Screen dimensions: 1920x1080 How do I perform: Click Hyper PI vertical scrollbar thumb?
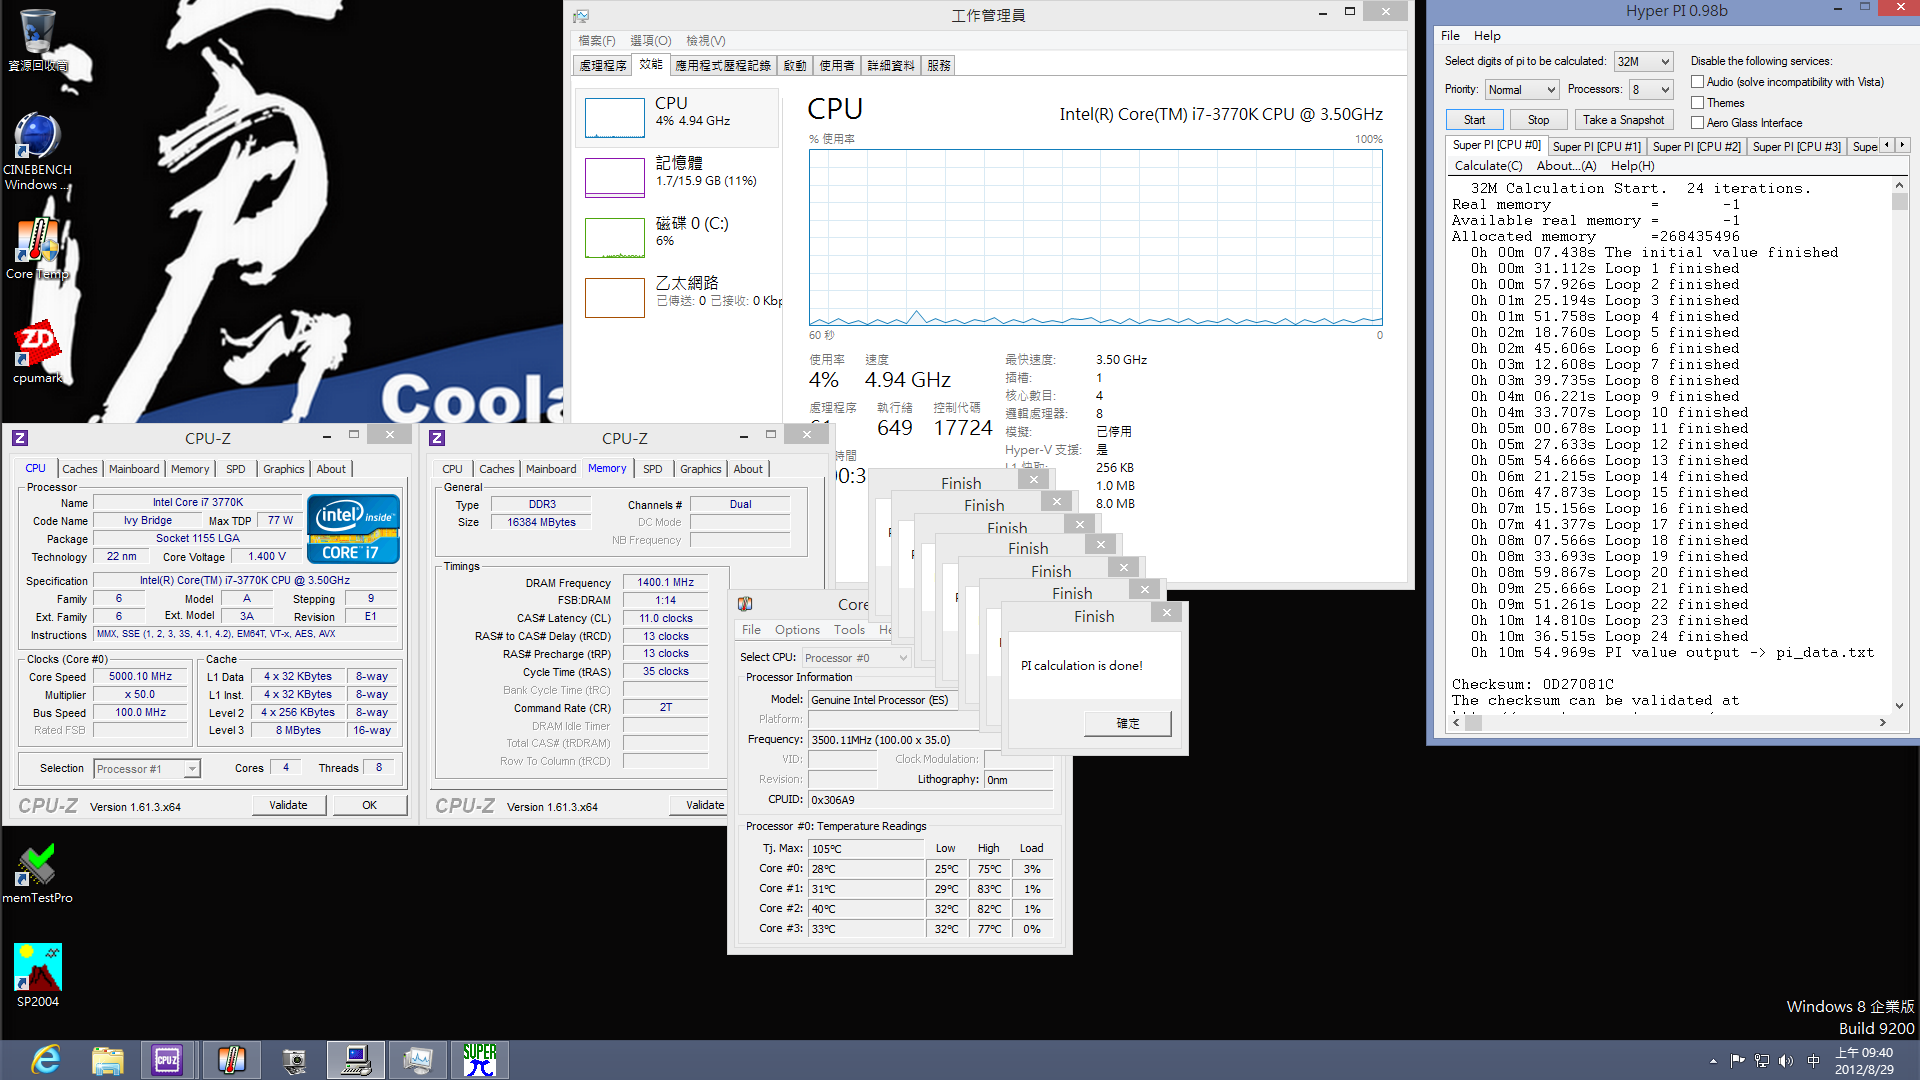(1900, 202)
